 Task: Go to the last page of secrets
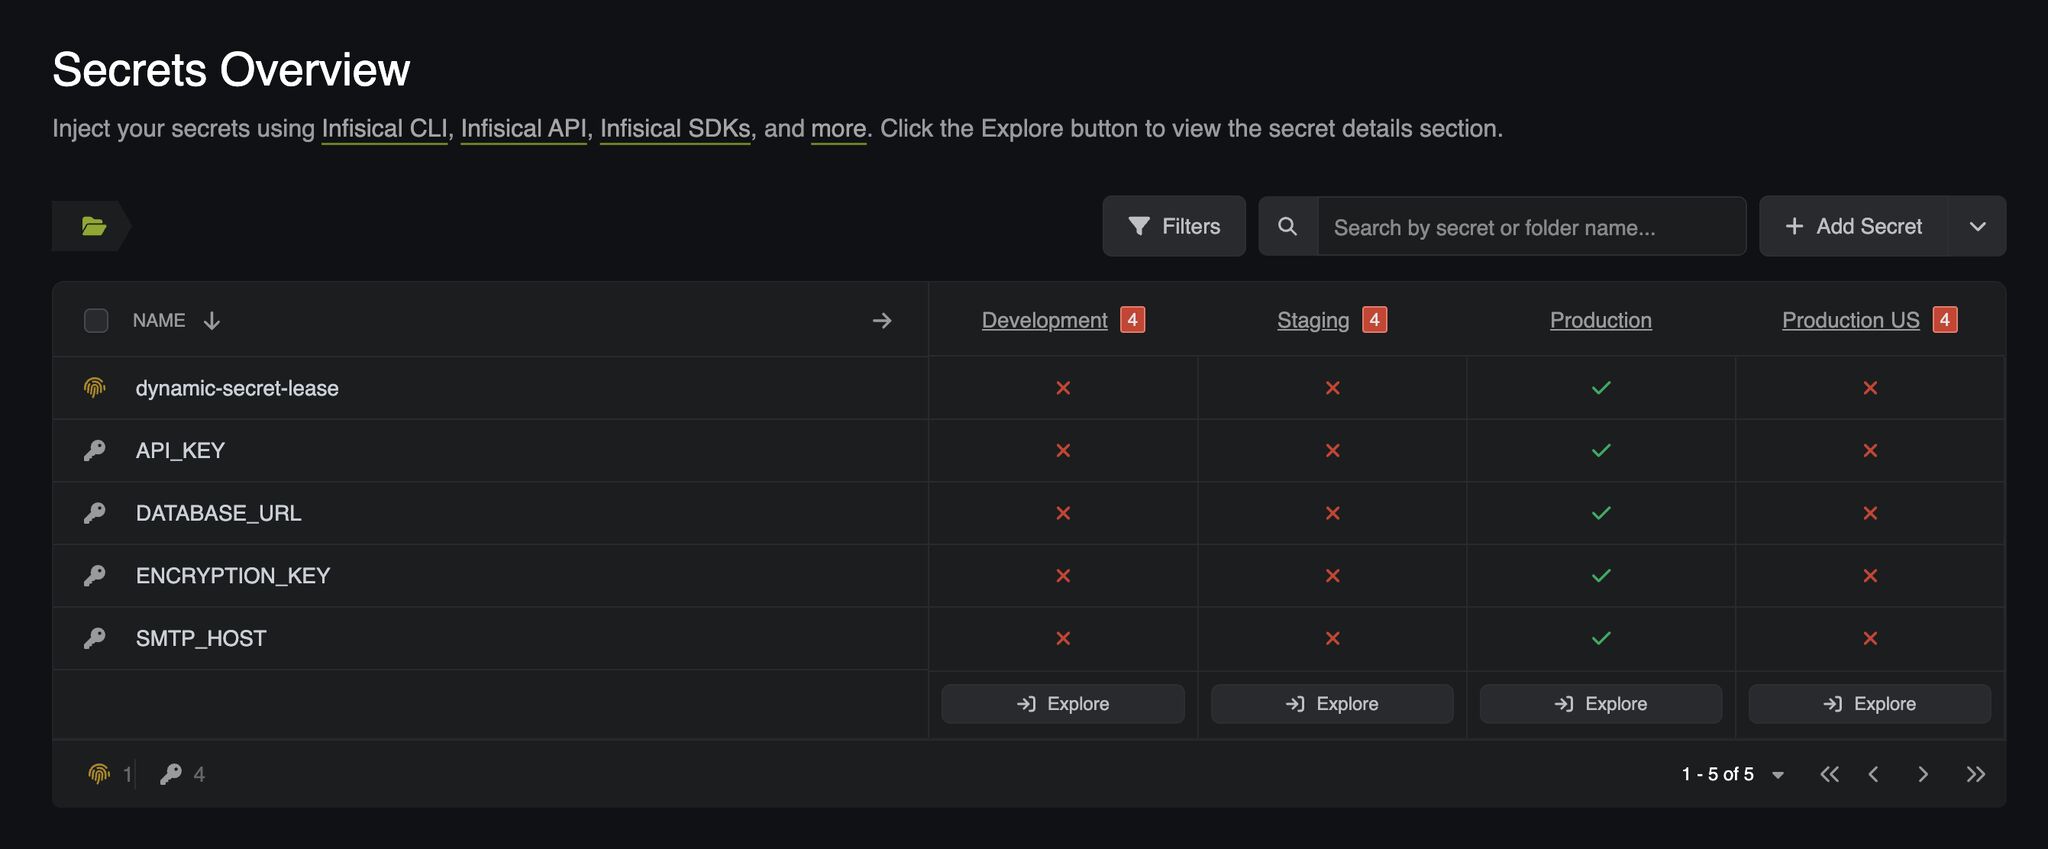pos(1975,774)
